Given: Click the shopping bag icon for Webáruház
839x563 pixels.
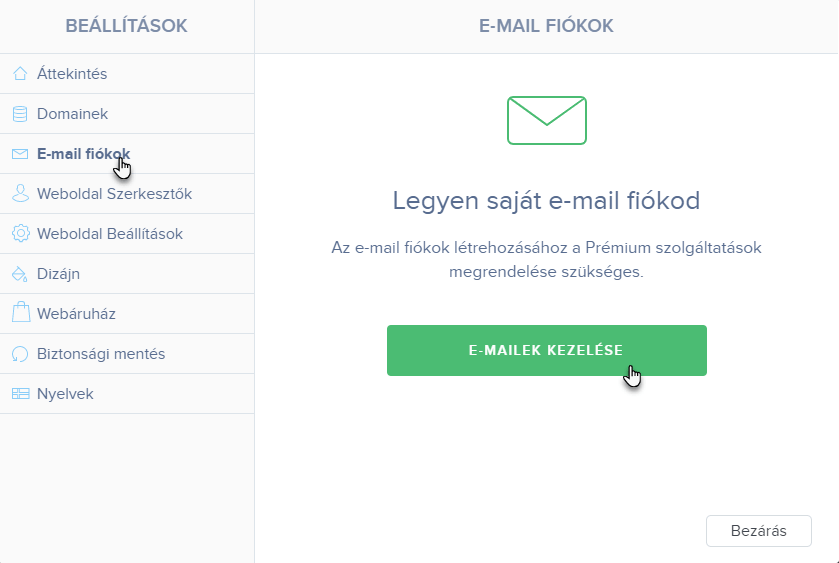Looking at the screenshot, I should click(x=21, y=313).
